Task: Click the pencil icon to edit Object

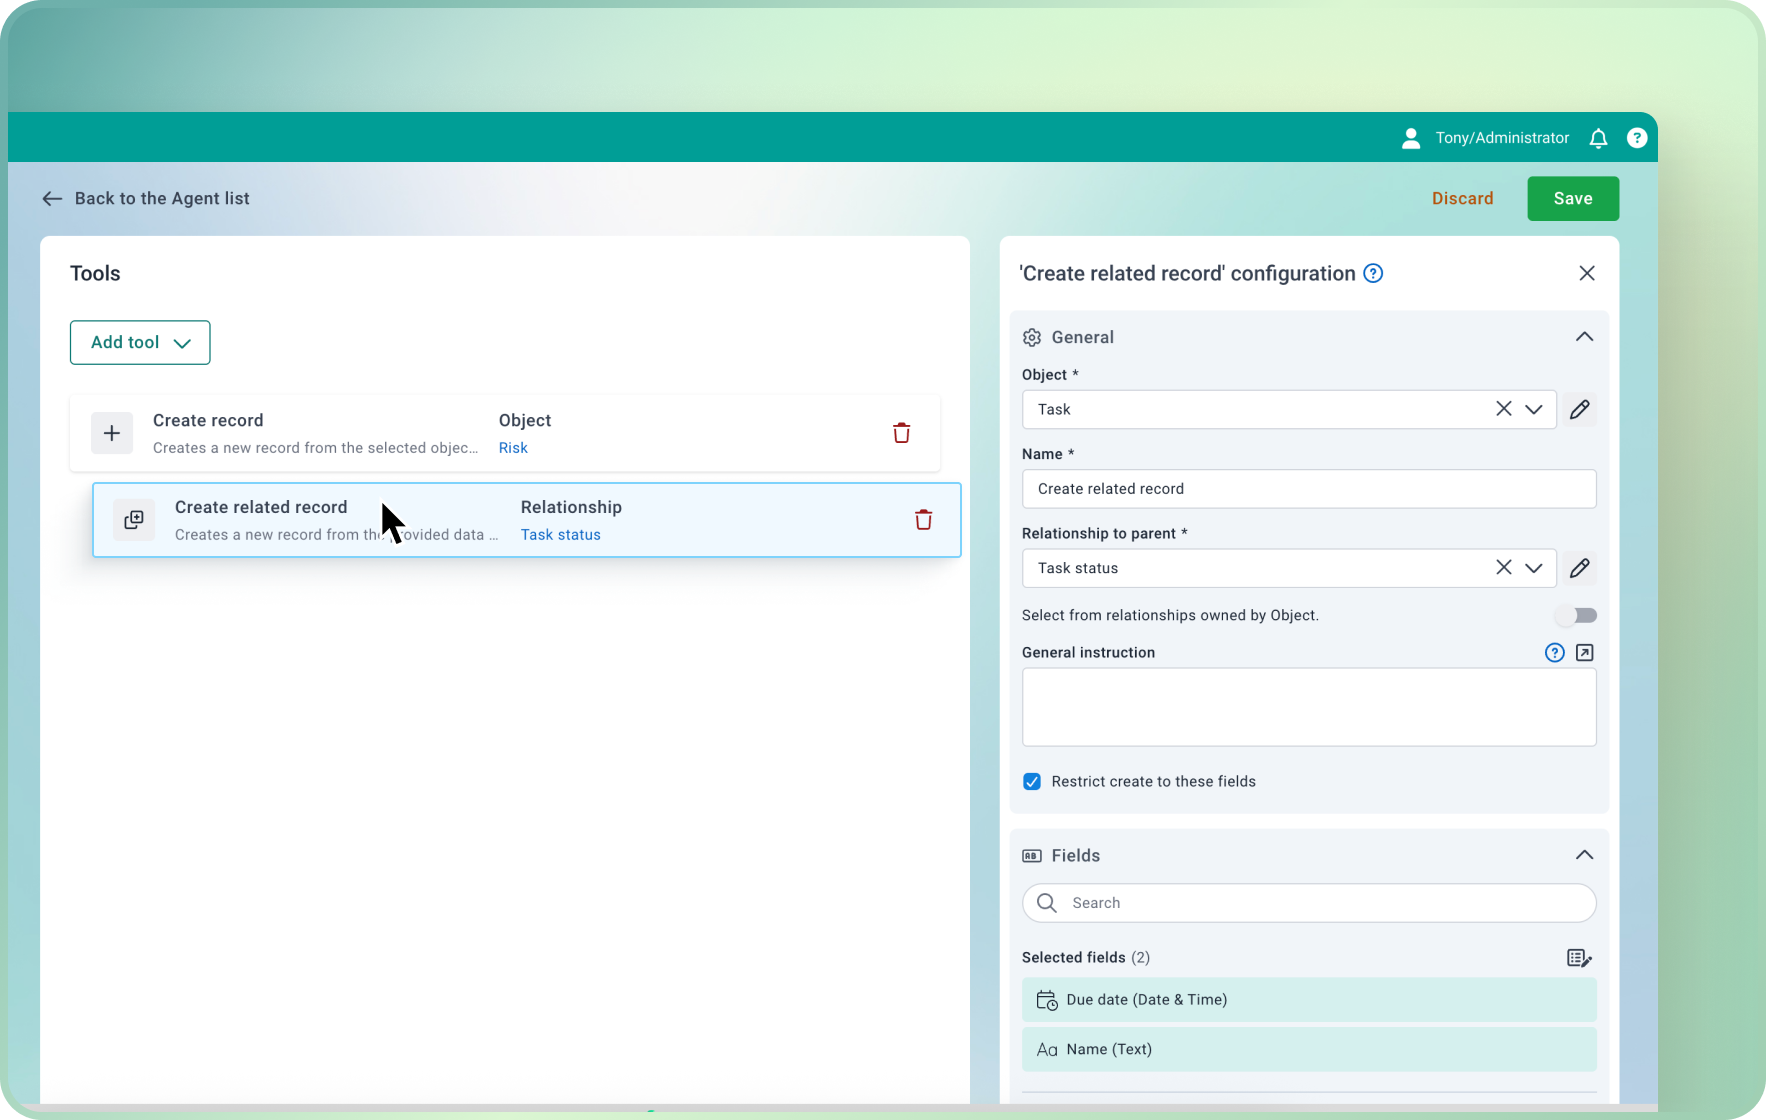Action: [x=1581, y=409]
